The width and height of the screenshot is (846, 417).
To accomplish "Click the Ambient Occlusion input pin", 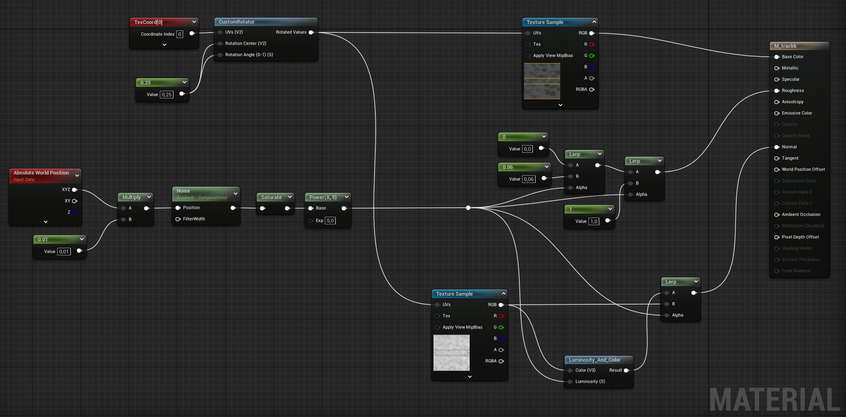I will (x=774, y=214).
